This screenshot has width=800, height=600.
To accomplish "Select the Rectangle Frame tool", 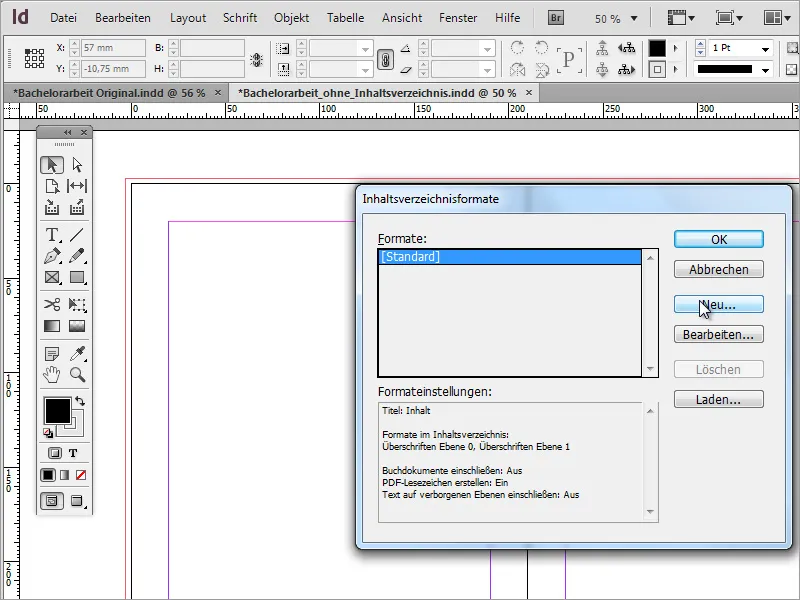I will pyautogui.click(x=52, y=277).
